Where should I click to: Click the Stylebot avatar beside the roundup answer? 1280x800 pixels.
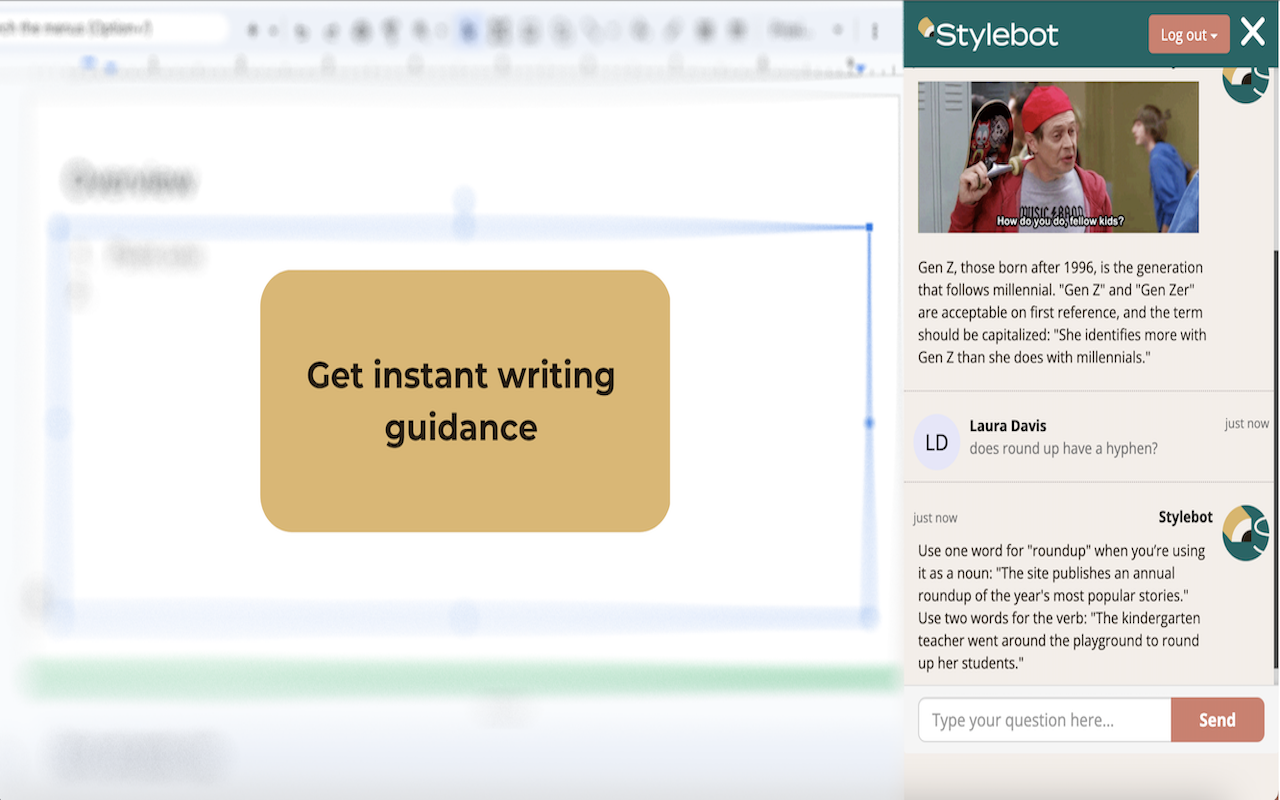[1246, 533]
